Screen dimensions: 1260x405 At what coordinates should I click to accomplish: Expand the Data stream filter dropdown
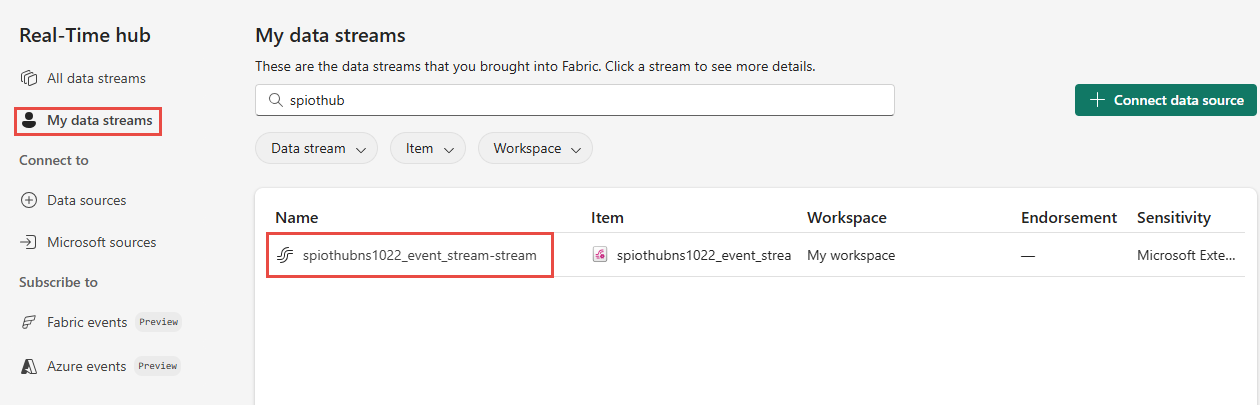point(317,148)
